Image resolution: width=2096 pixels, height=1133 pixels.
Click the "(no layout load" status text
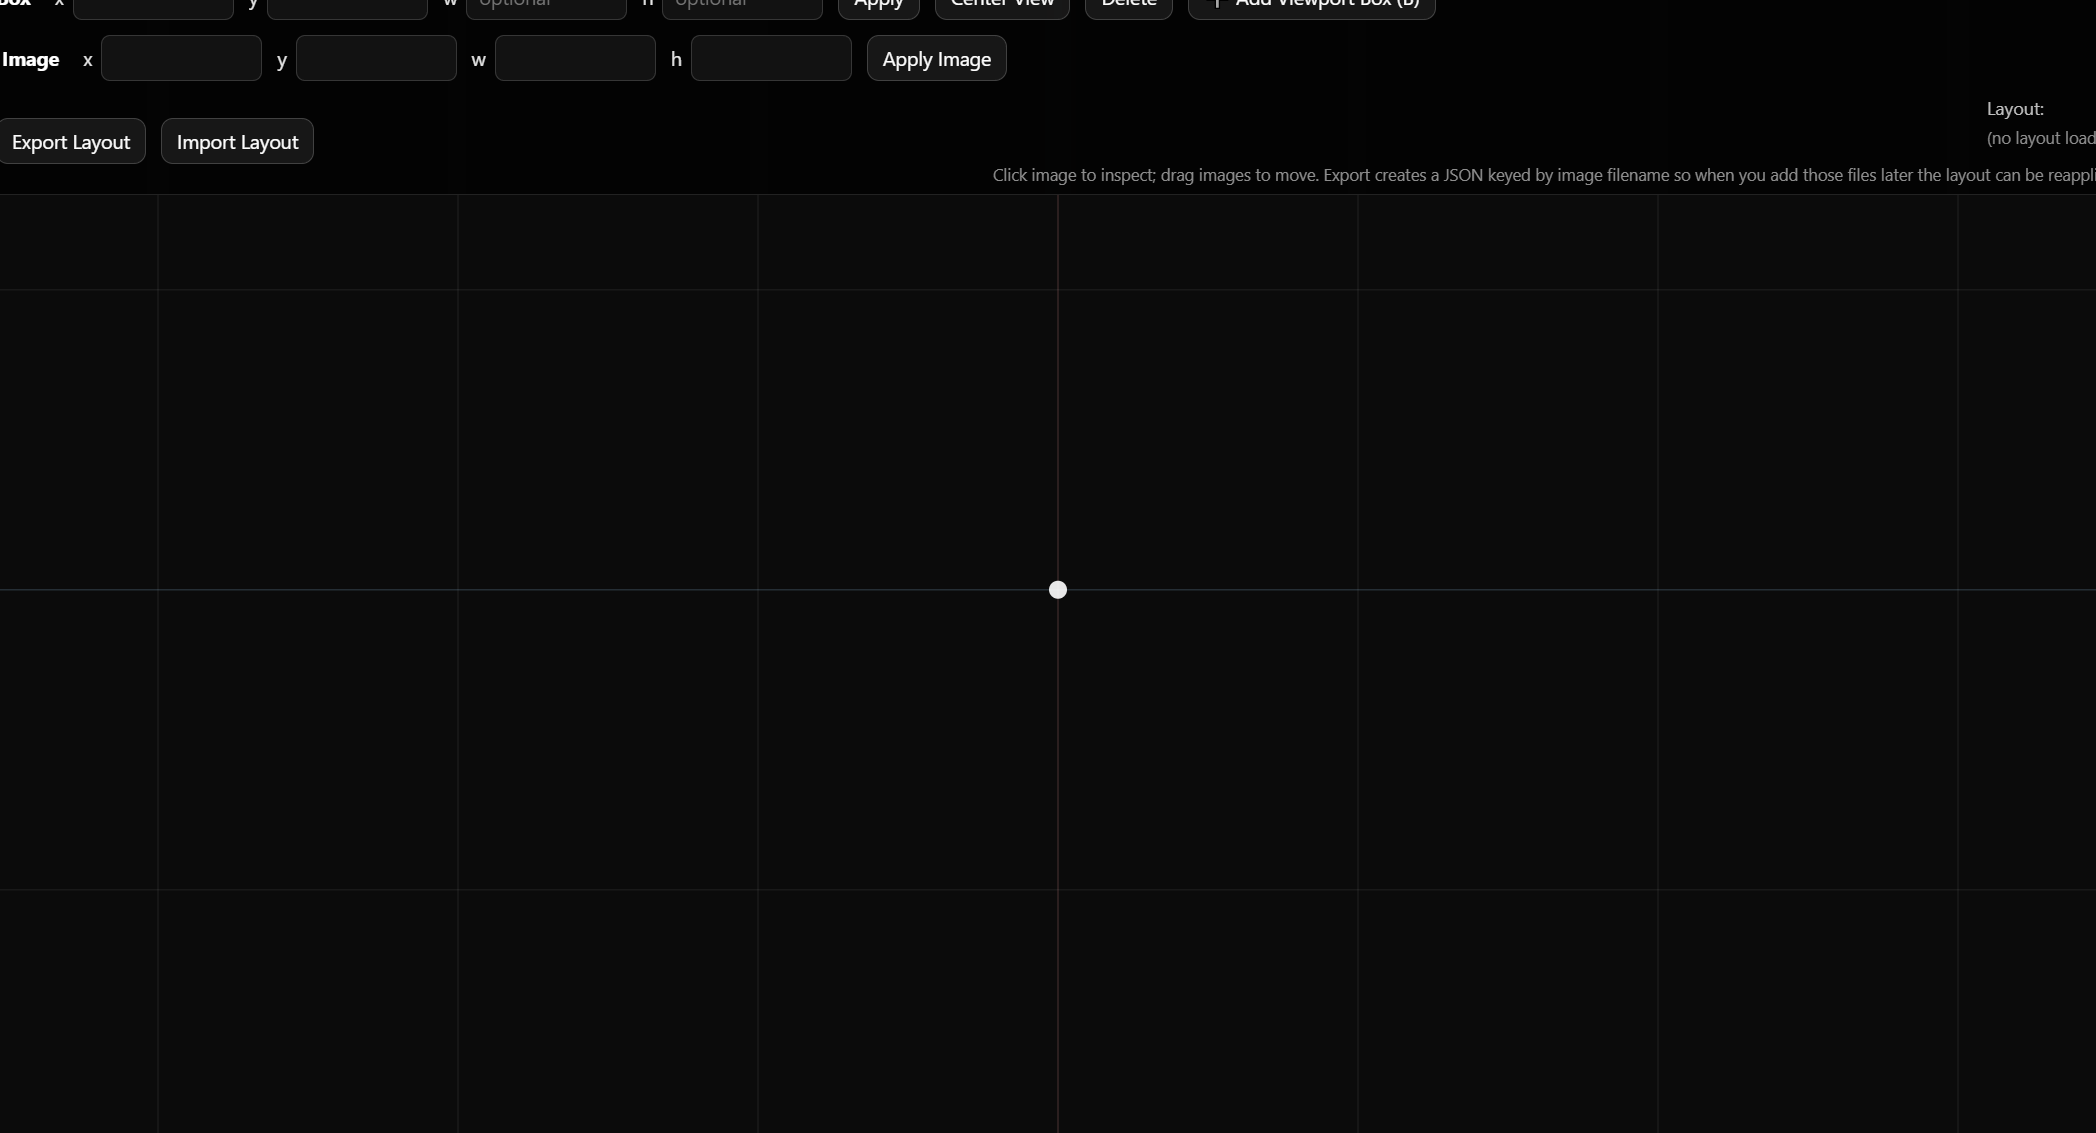pos(2040,139)
